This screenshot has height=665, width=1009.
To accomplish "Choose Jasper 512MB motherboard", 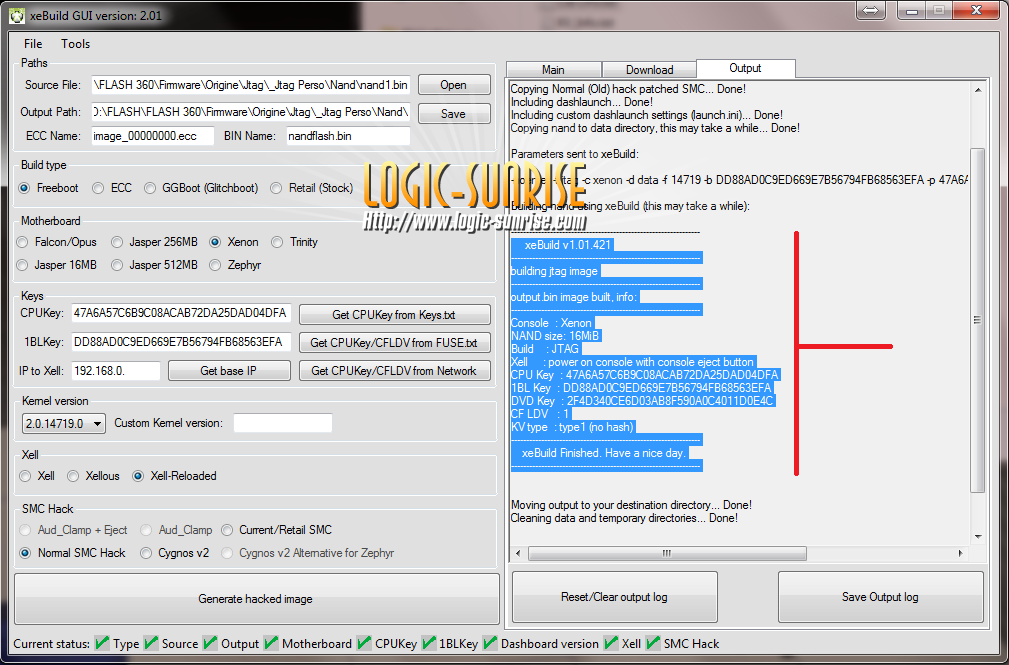I will point(154,265).
